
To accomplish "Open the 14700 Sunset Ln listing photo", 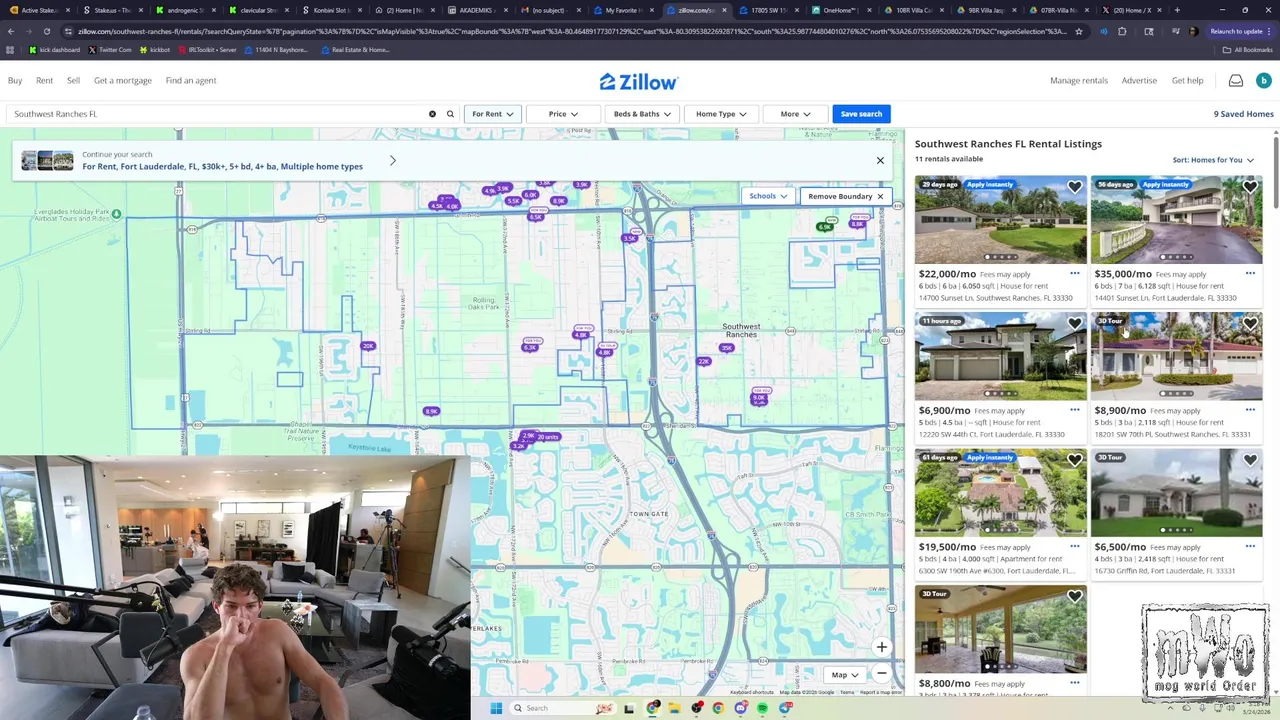I will tap(1000, 220).
